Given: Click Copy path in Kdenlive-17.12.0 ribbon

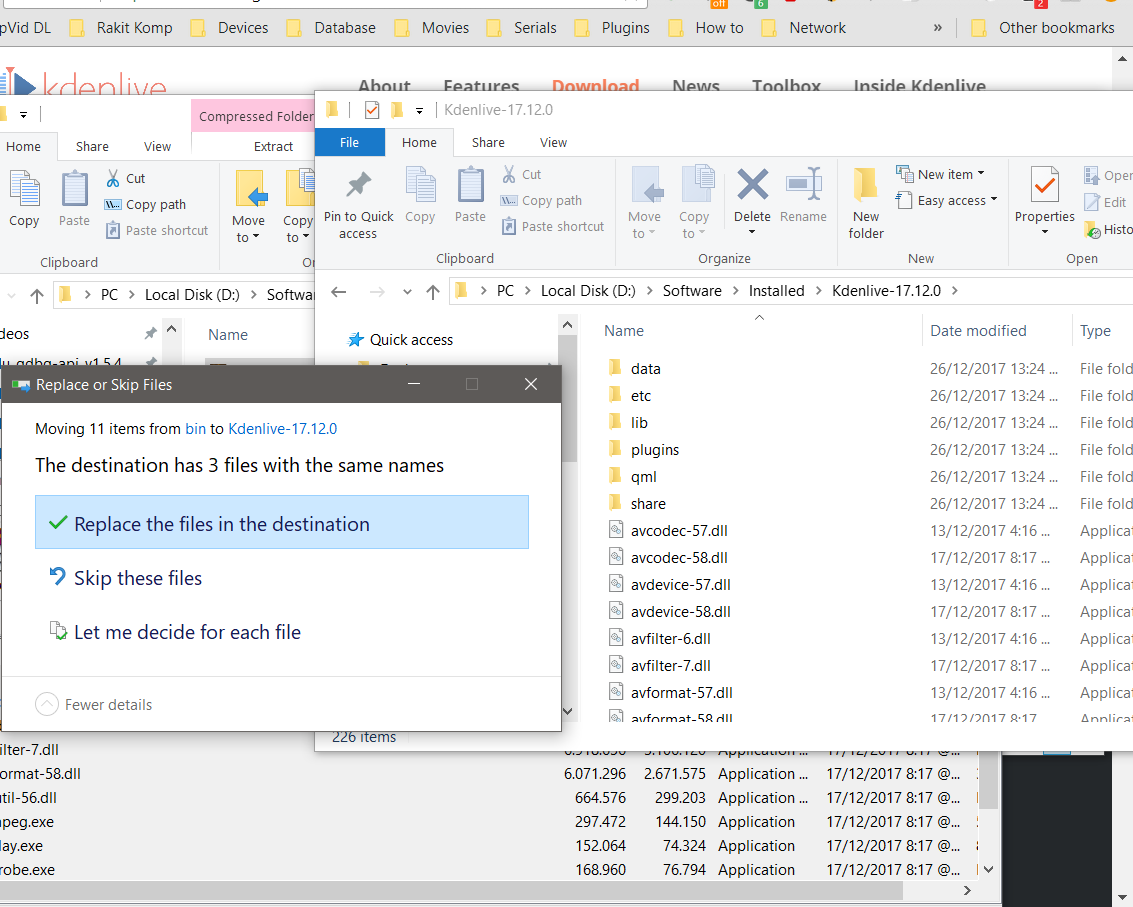Looking at the screenshot, I should pyautogui.click(x=542, y=200).
